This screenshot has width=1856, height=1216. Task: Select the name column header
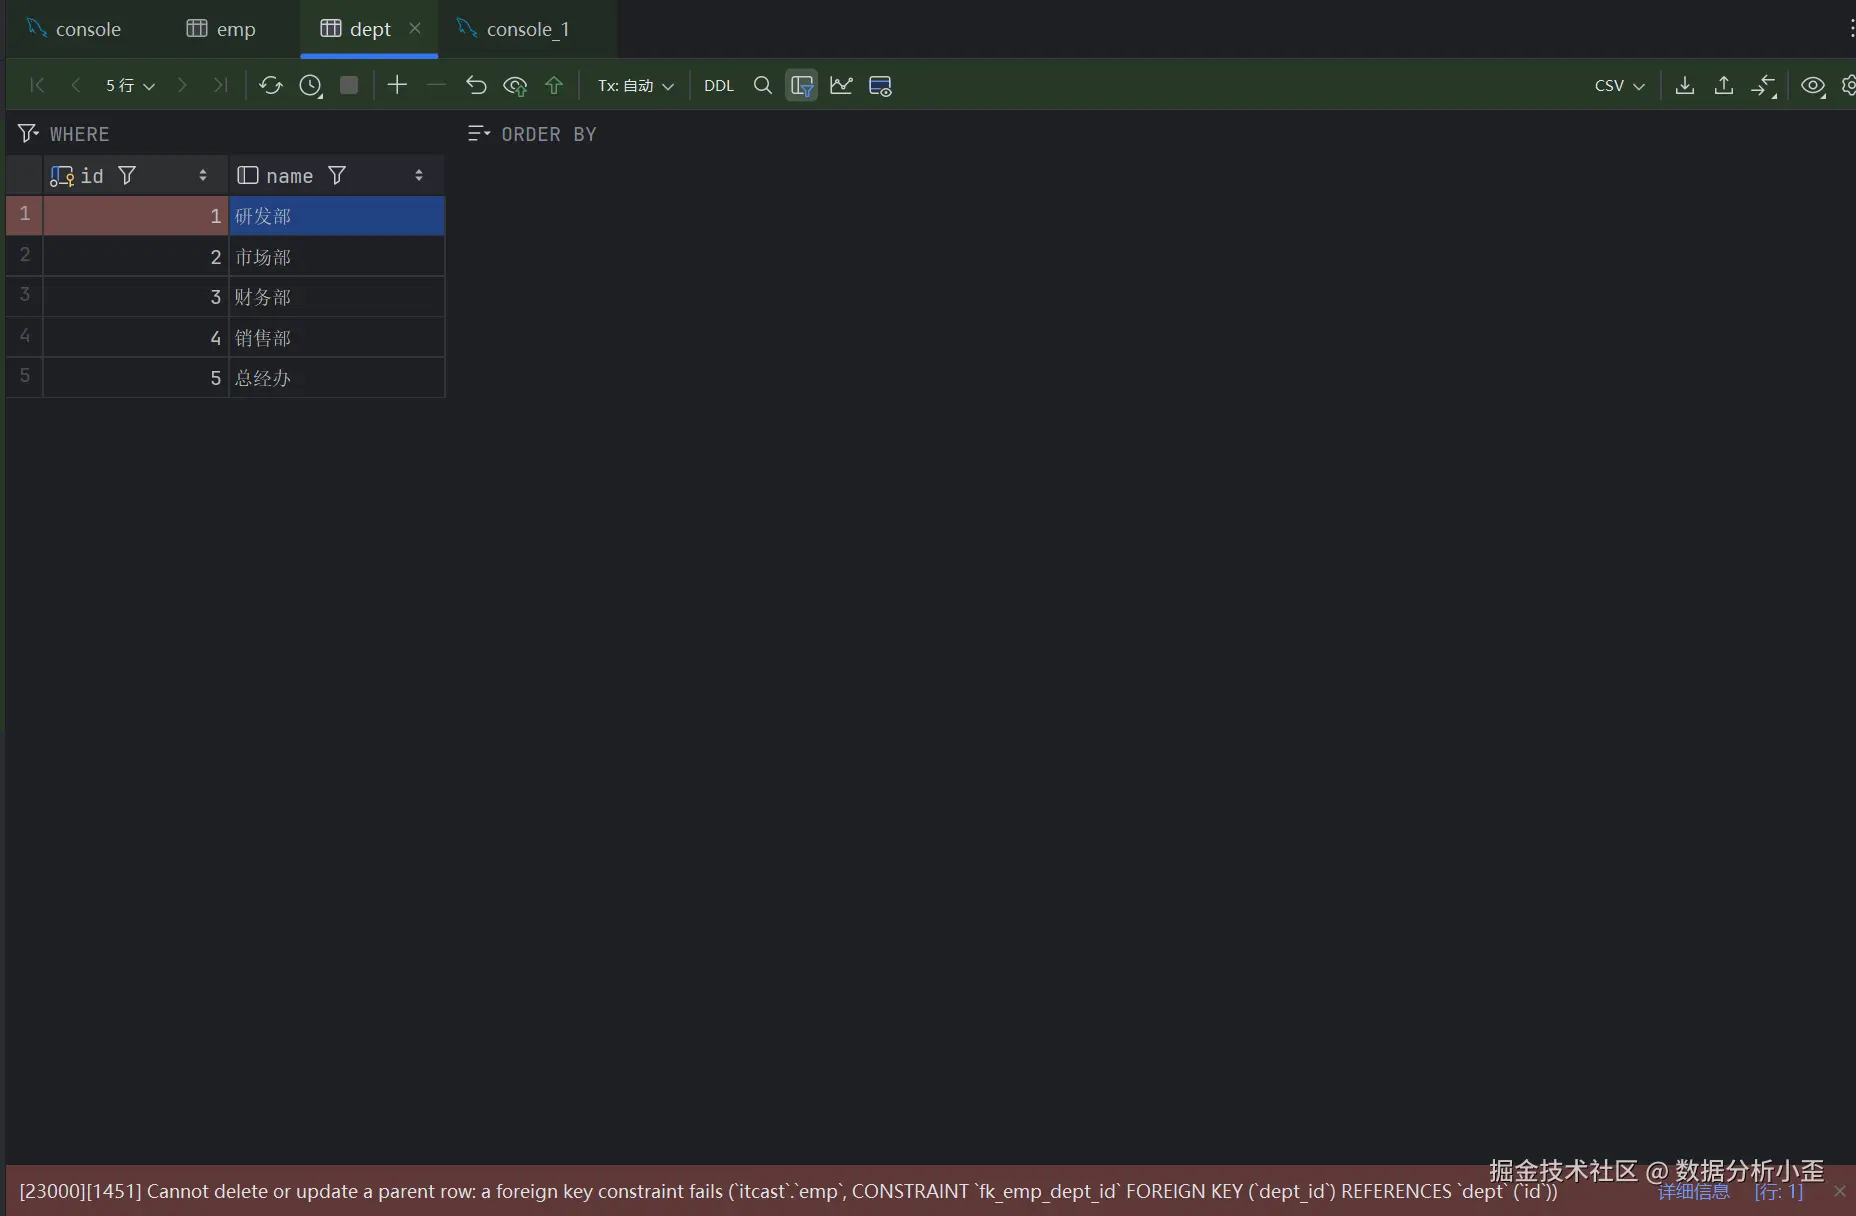[x=337, y=176]
